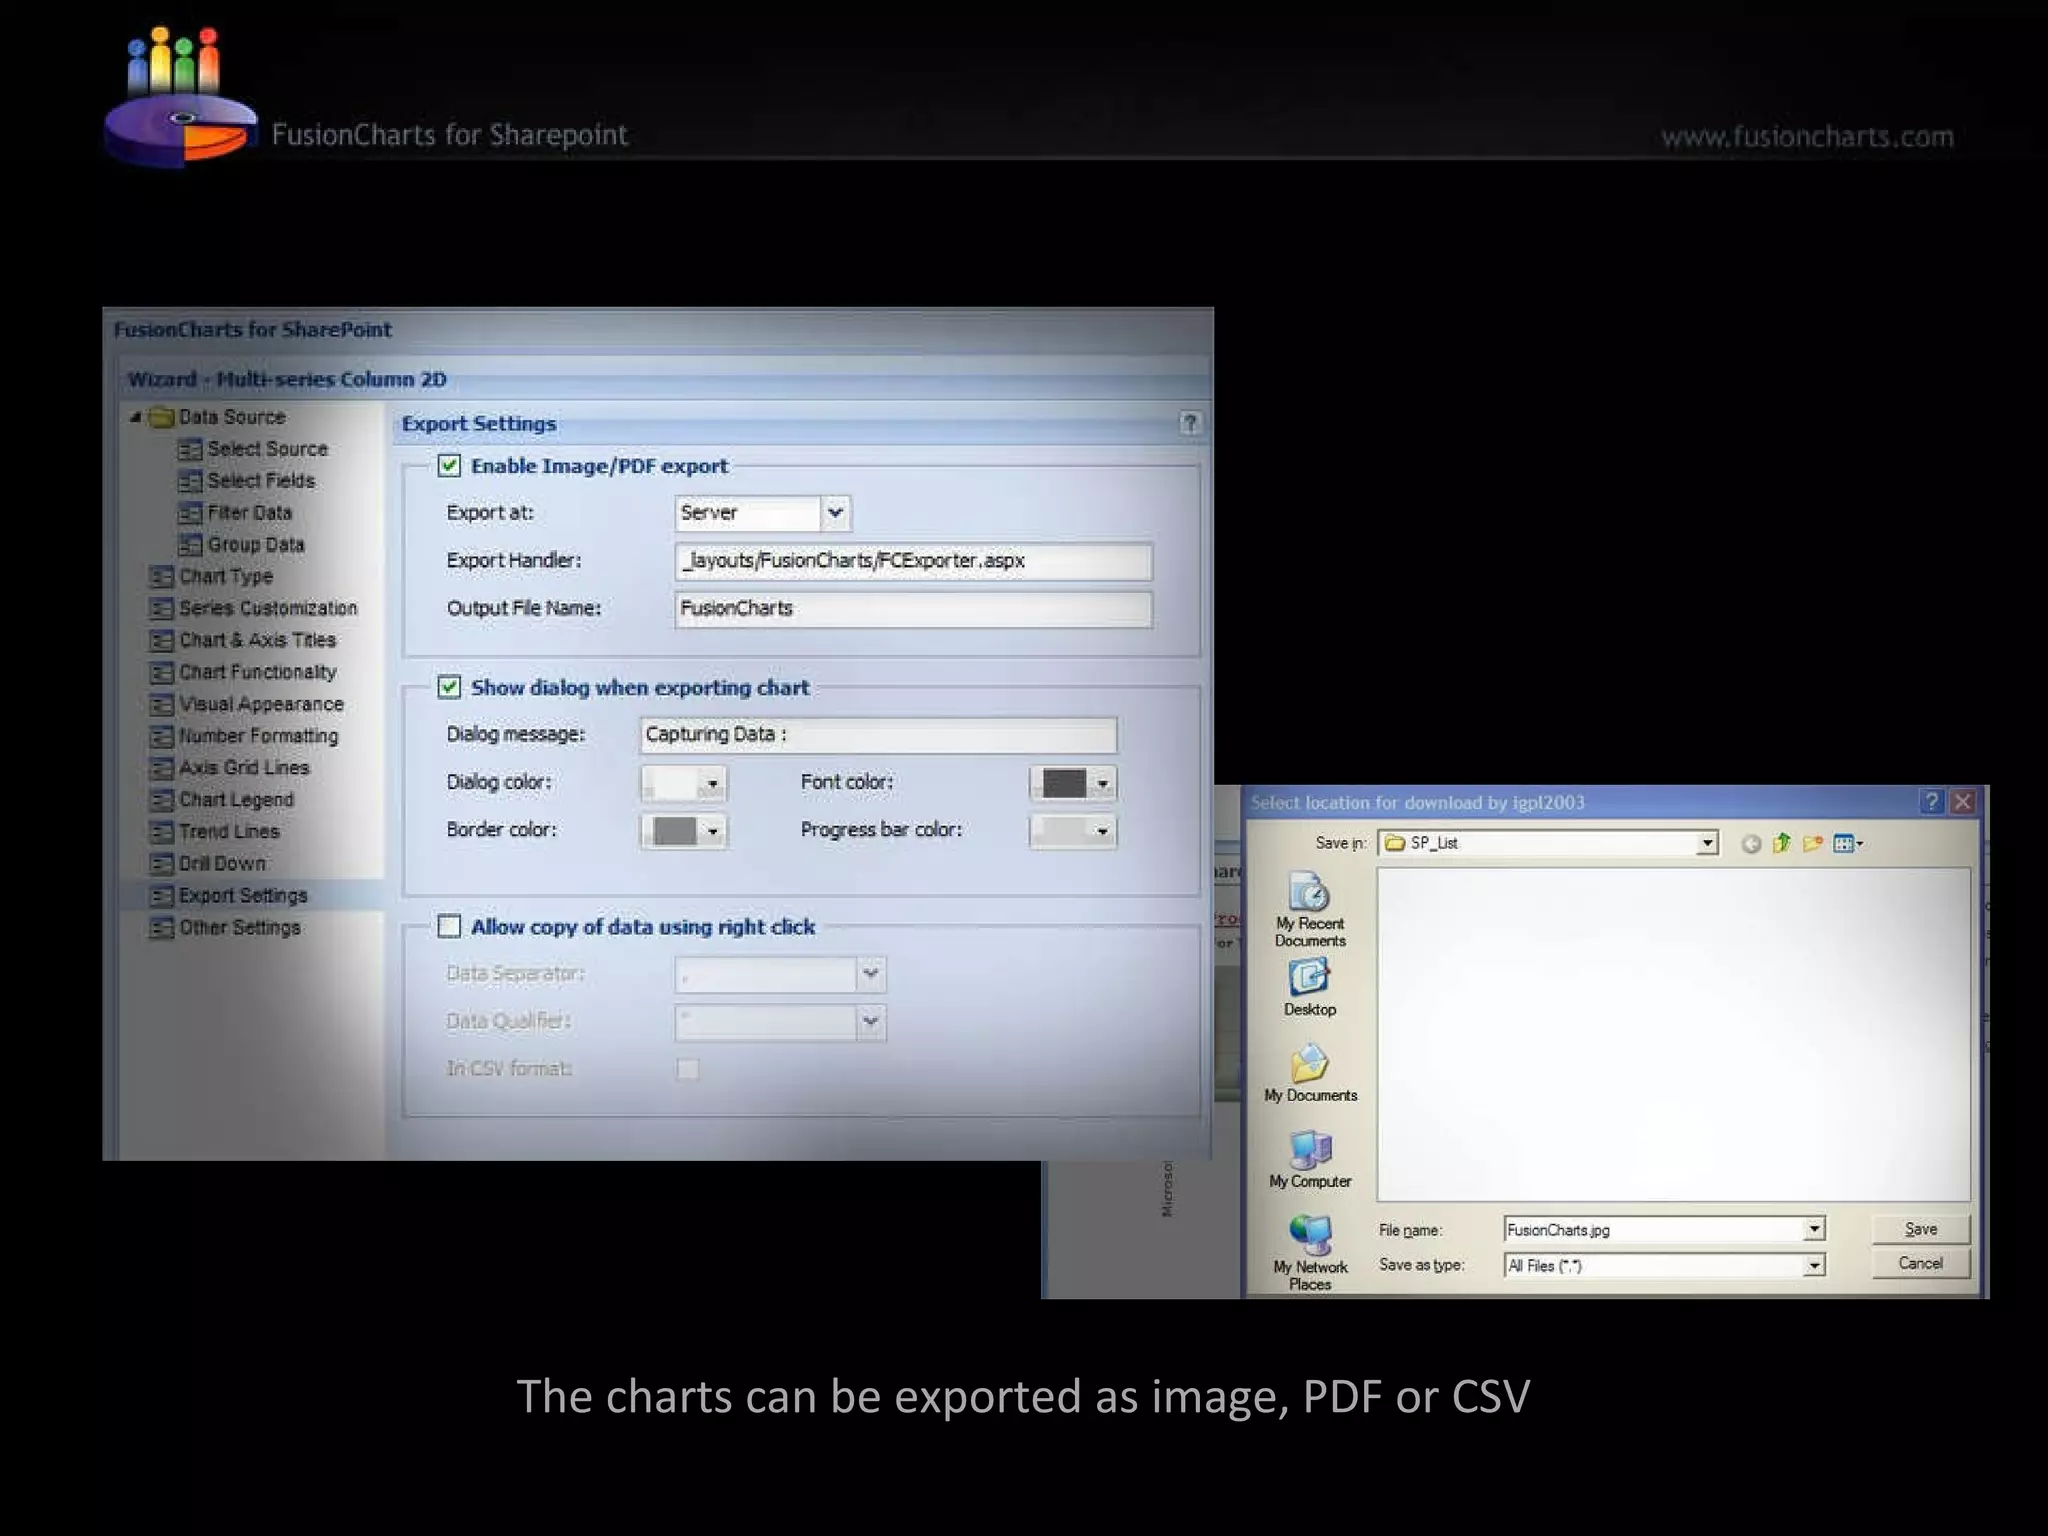Open the Select Fields page
This screenshot has height=1536, width=2048.
click(261, 481)
